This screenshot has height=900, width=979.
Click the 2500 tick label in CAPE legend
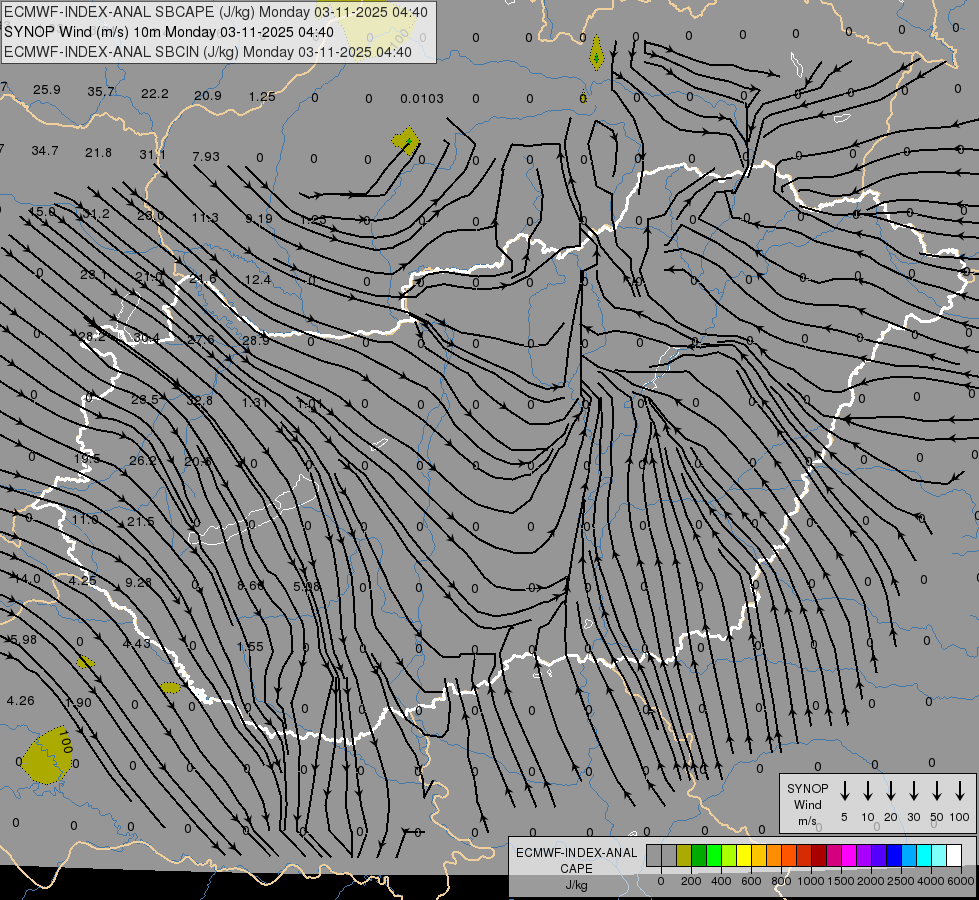(900, 881)
